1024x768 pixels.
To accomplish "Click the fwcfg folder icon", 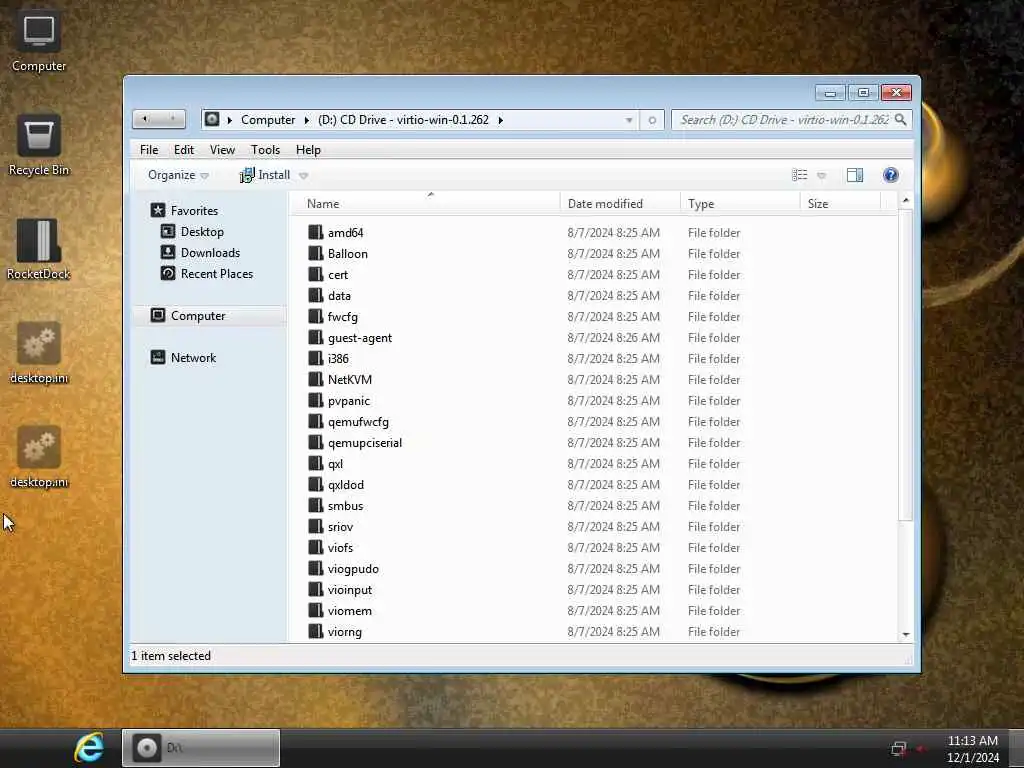I will pyautogui.click(x=316, y=317).
